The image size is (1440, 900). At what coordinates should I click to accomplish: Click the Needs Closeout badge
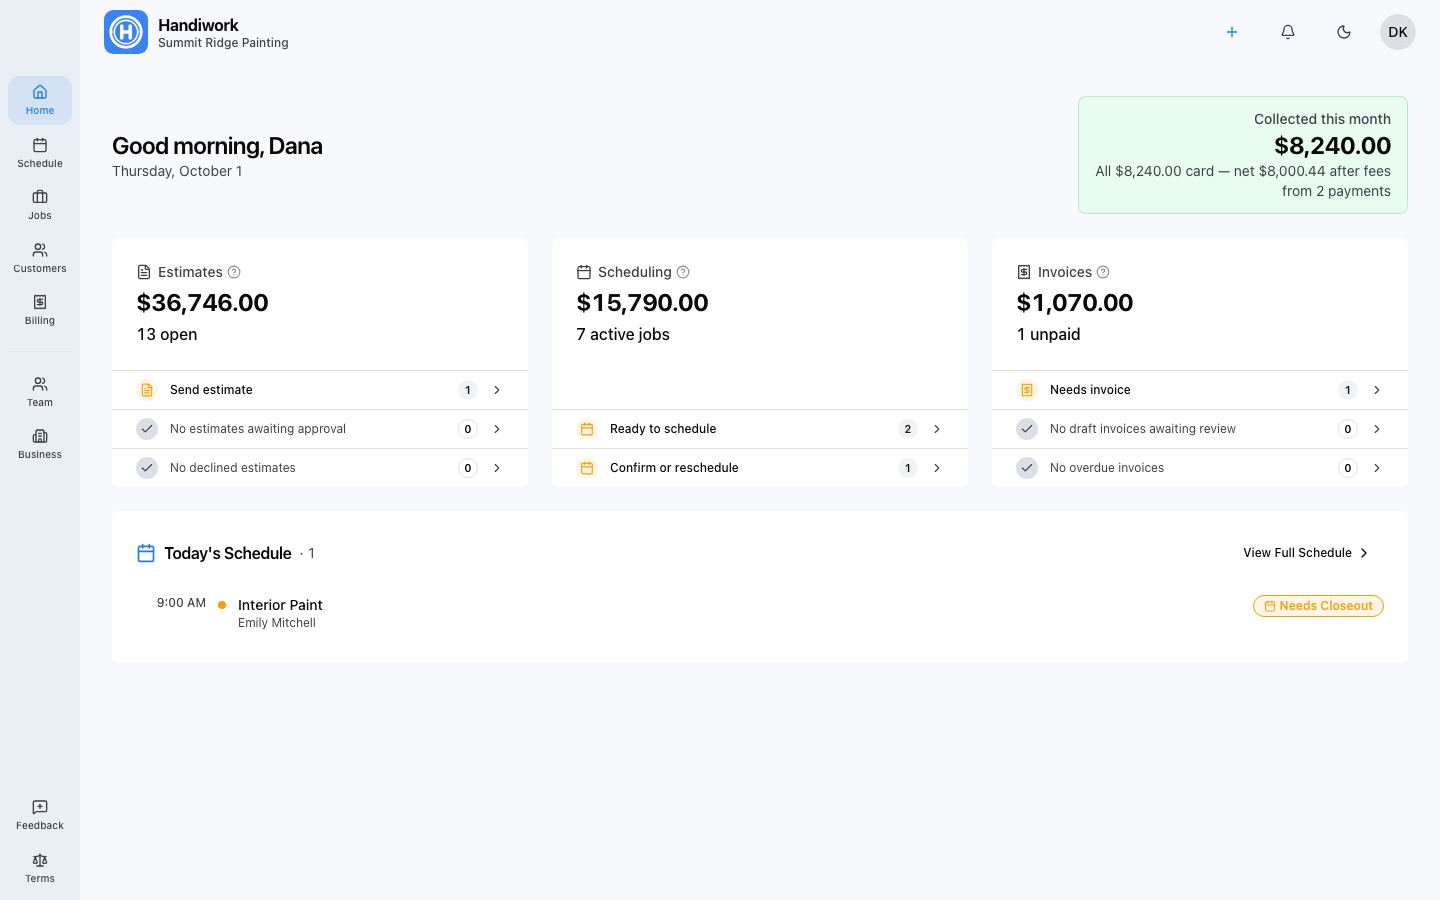click(x=1318, y=606)
